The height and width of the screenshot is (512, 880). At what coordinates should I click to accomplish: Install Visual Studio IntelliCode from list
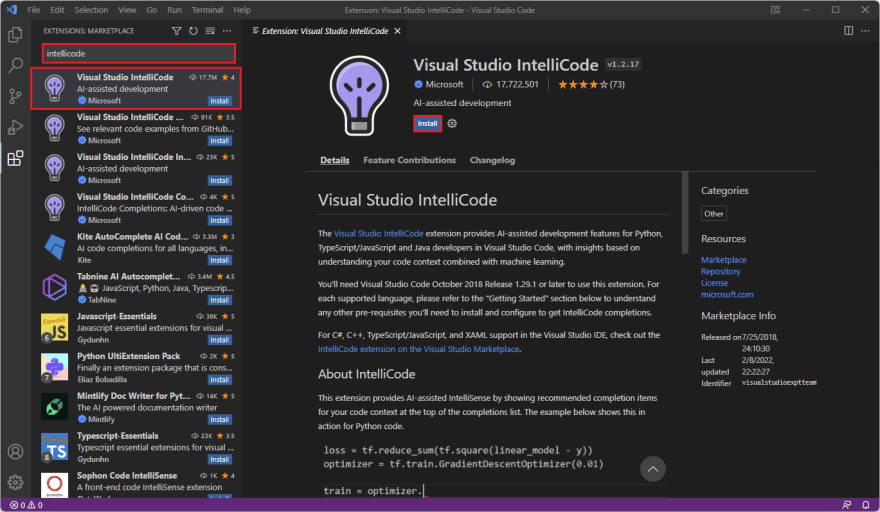219,101
